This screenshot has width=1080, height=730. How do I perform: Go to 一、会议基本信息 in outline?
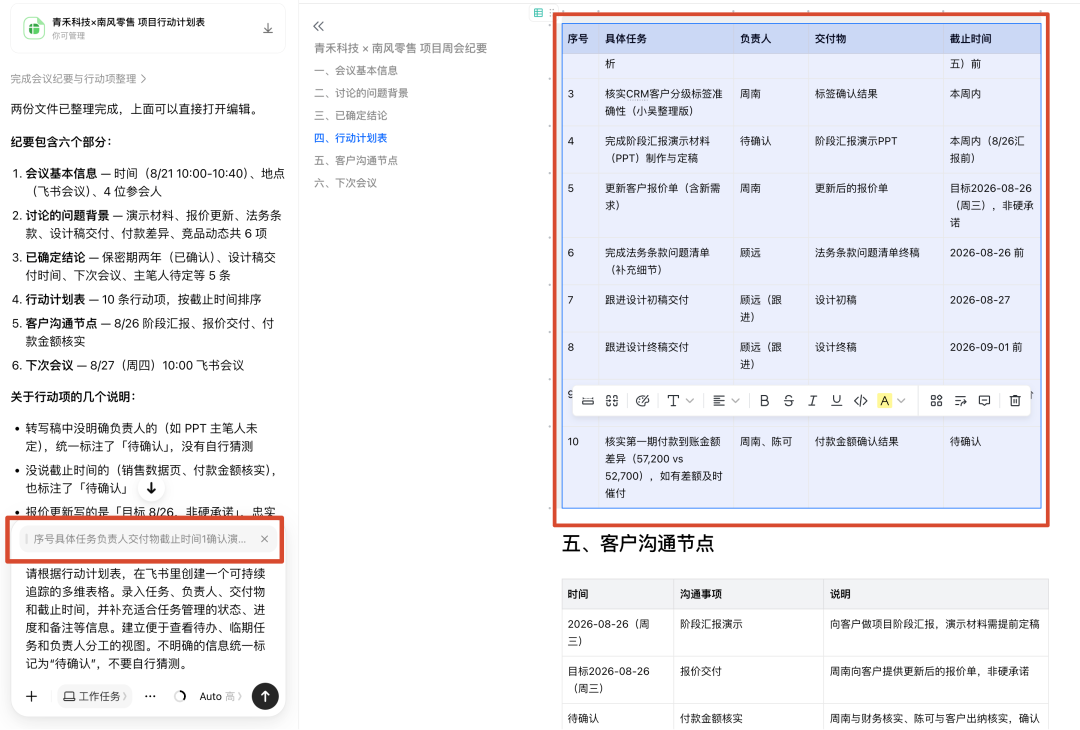coord(356,71)
